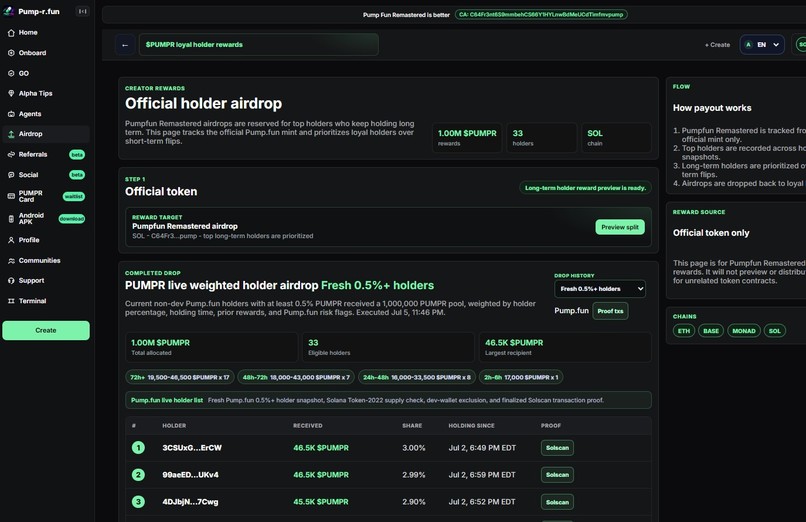Open the Drop History dropdown

(600, 289)
